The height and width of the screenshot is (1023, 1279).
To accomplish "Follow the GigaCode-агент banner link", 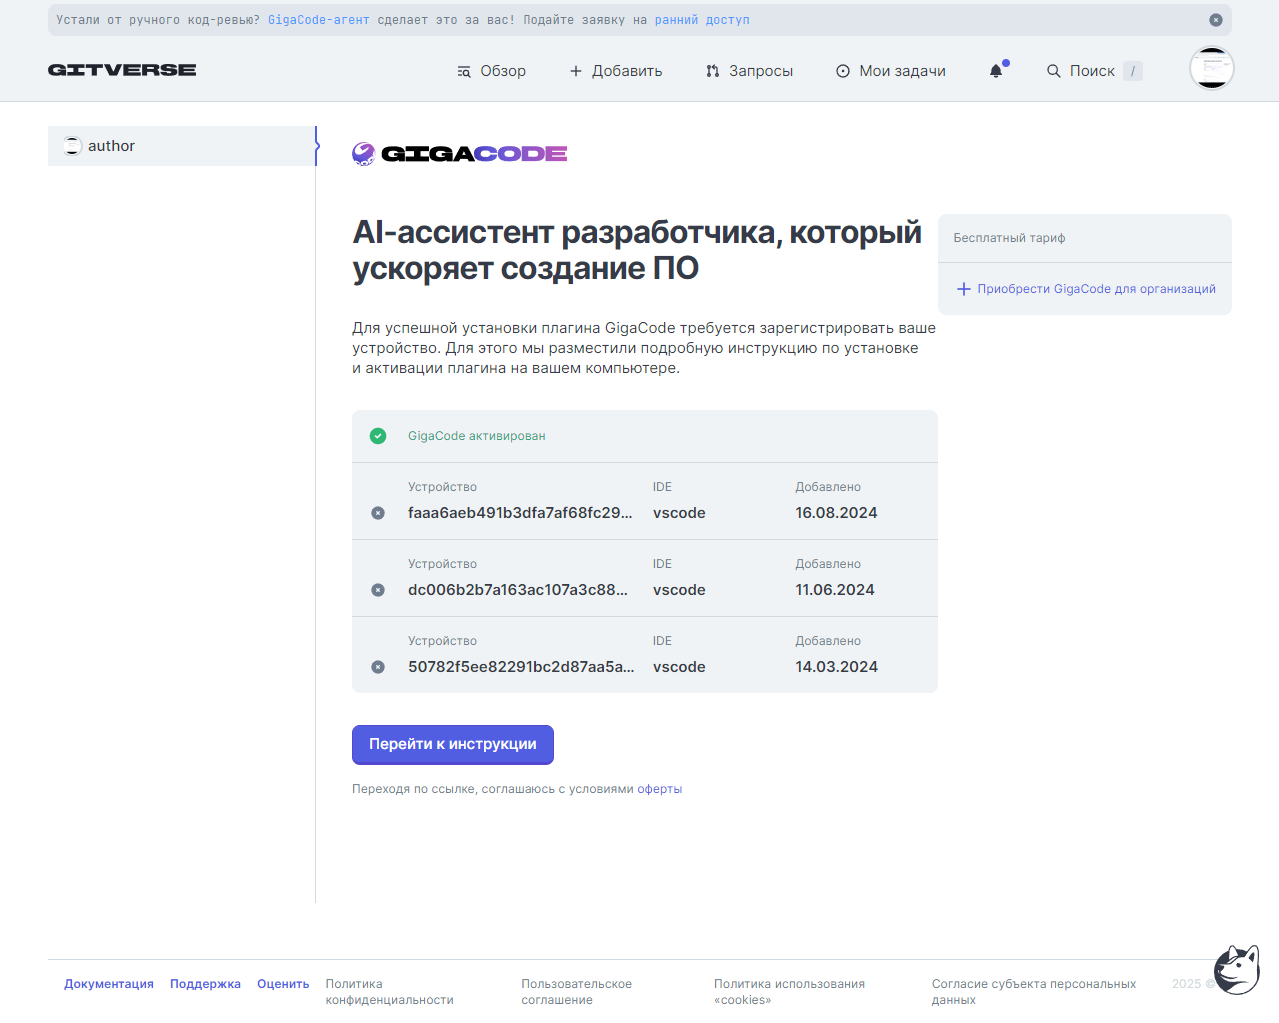I will coord(319,20).
